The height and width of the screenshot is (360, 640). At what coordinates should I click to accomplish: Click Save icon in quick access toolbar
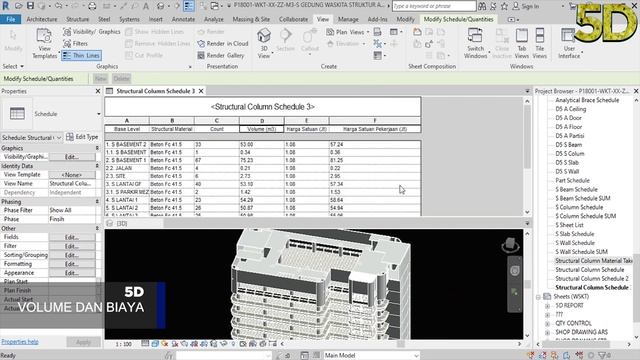click(x=30, y=6)
